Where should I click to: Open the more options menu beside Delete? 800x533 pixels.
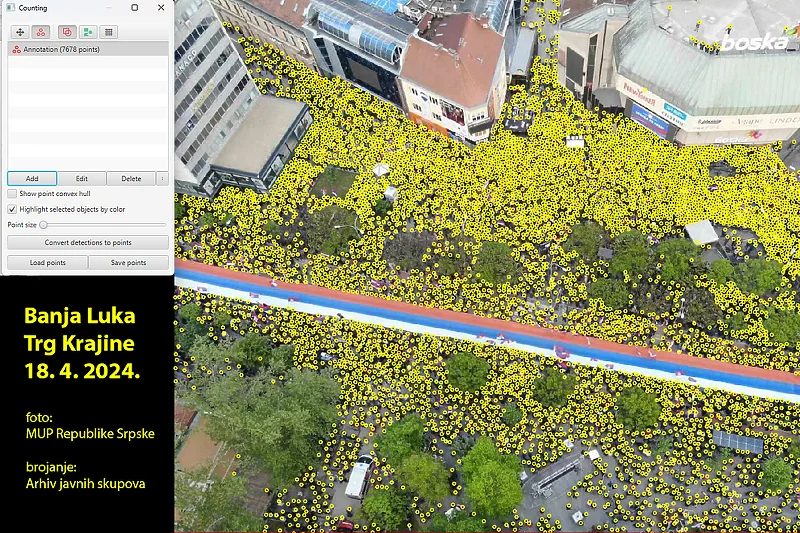click(163, 178)
